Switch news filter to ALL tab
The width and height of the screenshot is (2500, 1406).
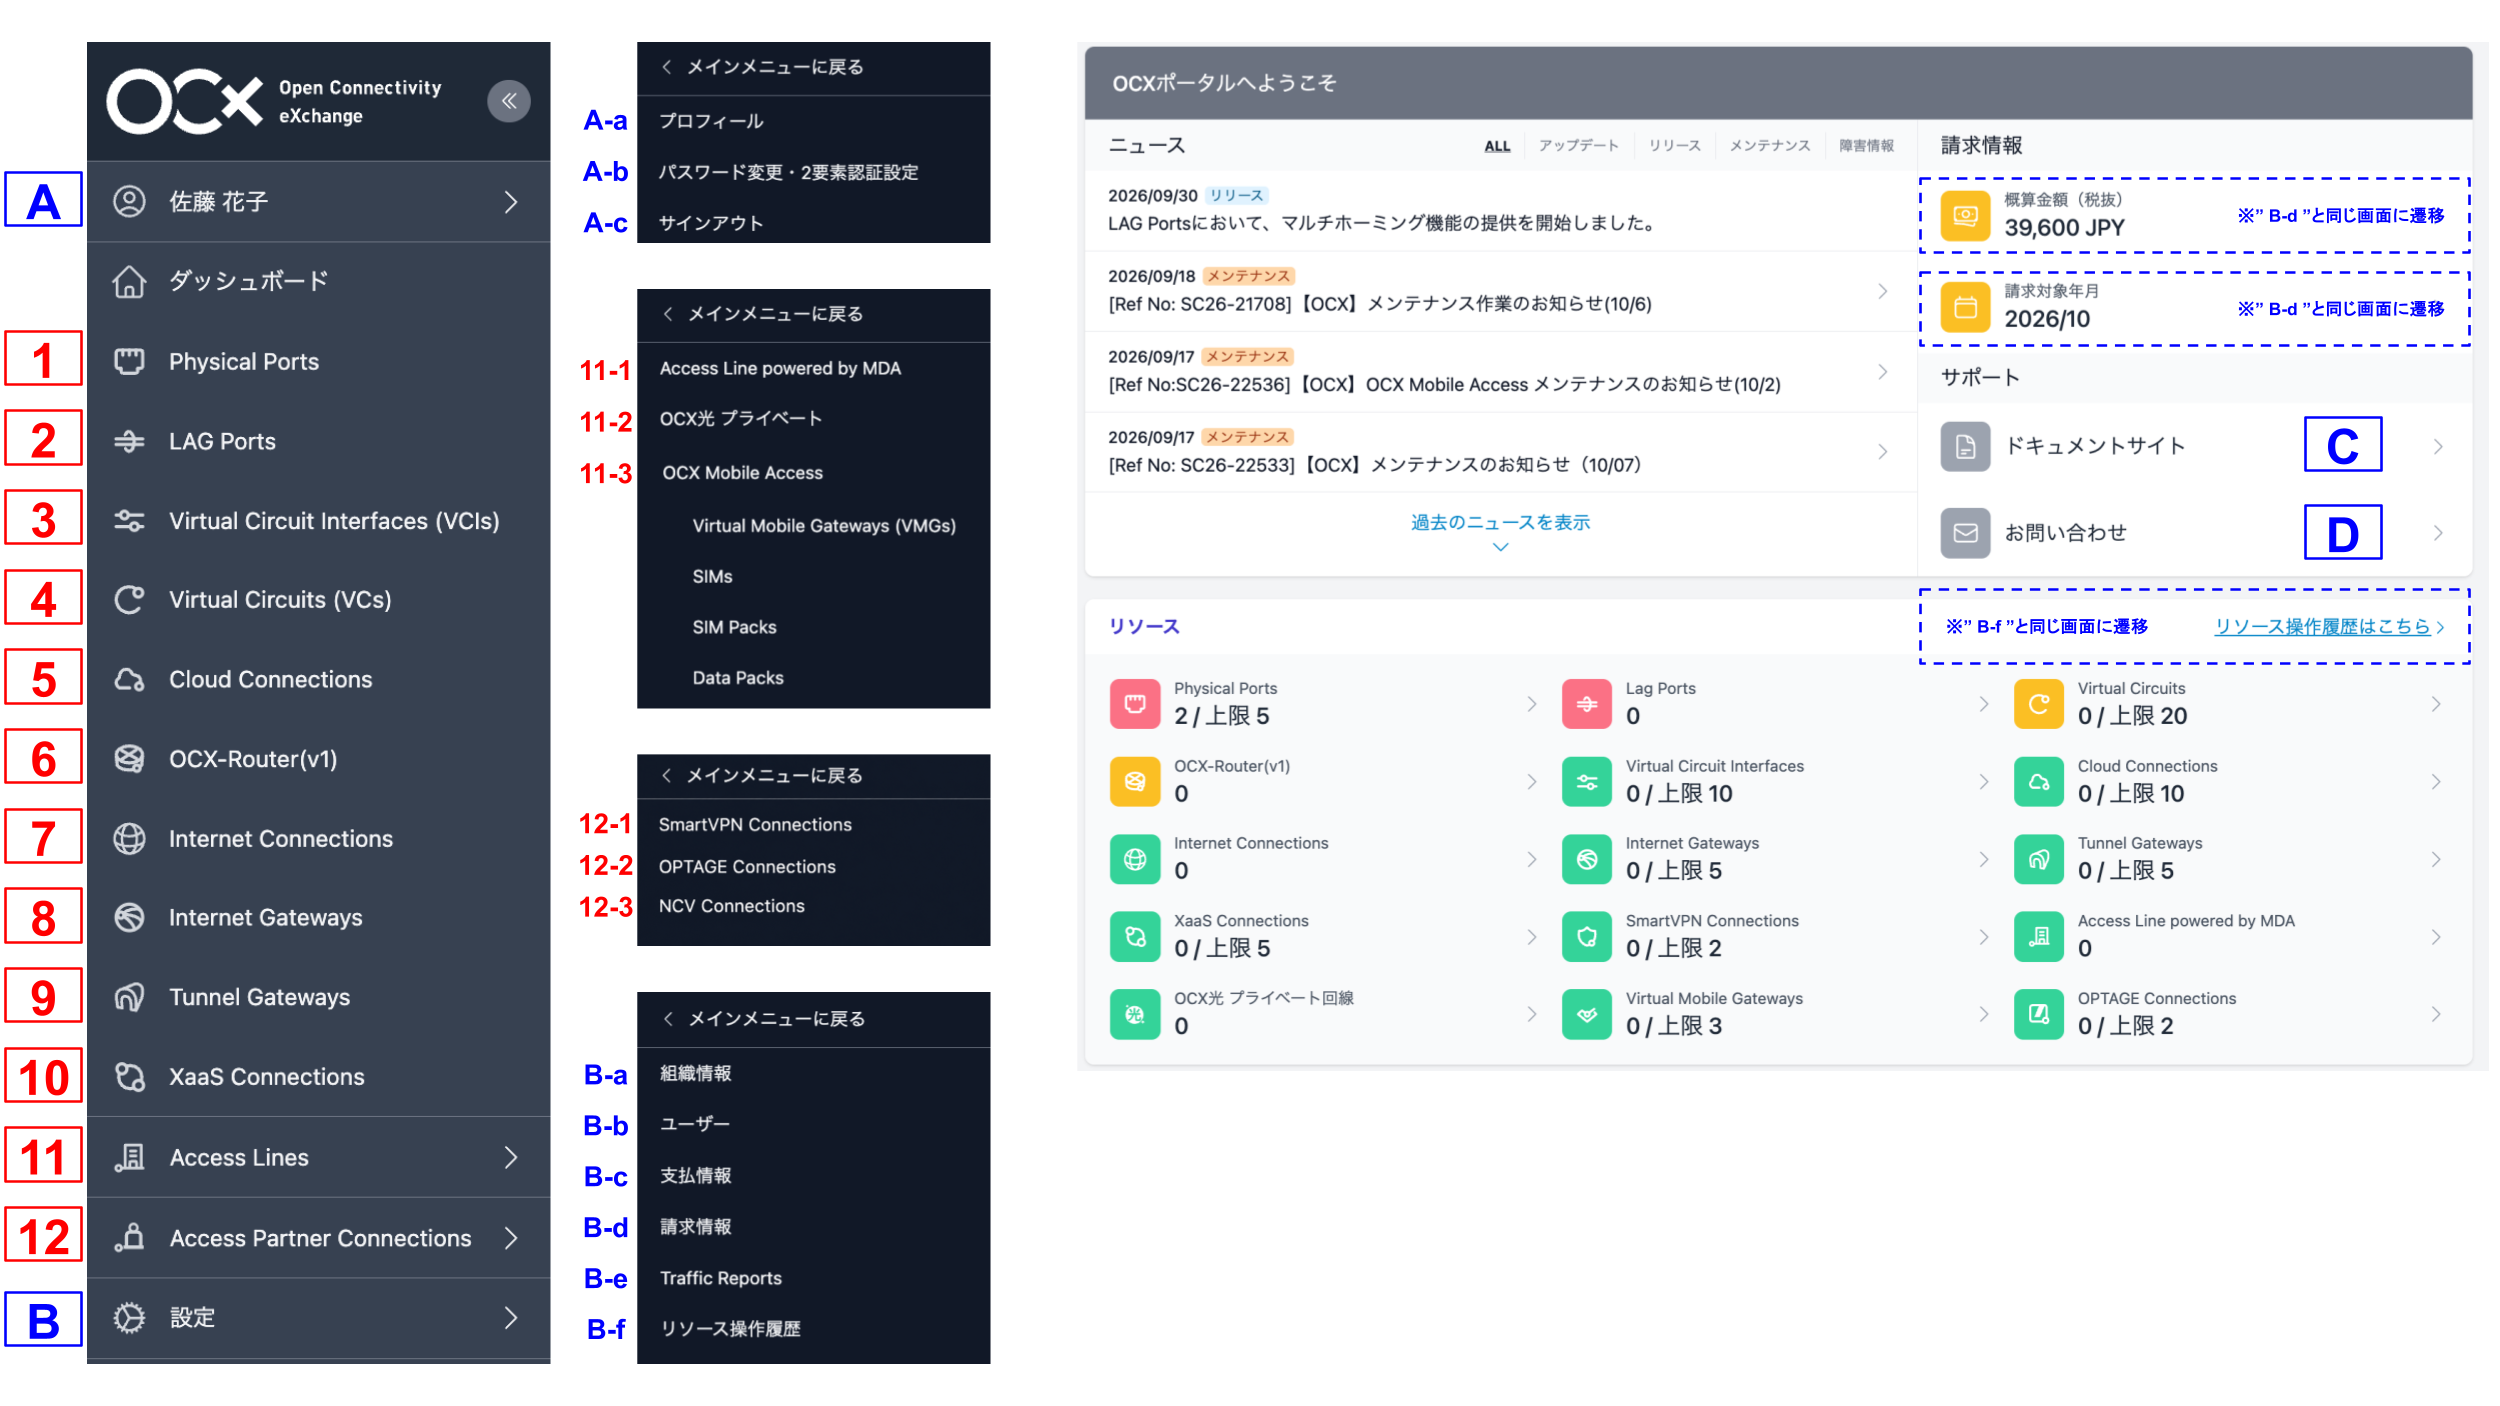click(x=1497, y=146)
